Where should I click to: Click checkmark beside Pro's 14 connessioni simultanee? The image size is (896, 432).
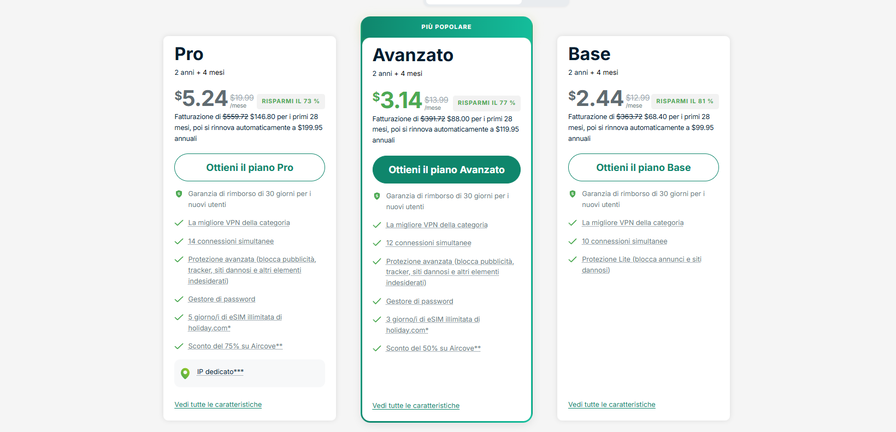(x=179, y=241)
